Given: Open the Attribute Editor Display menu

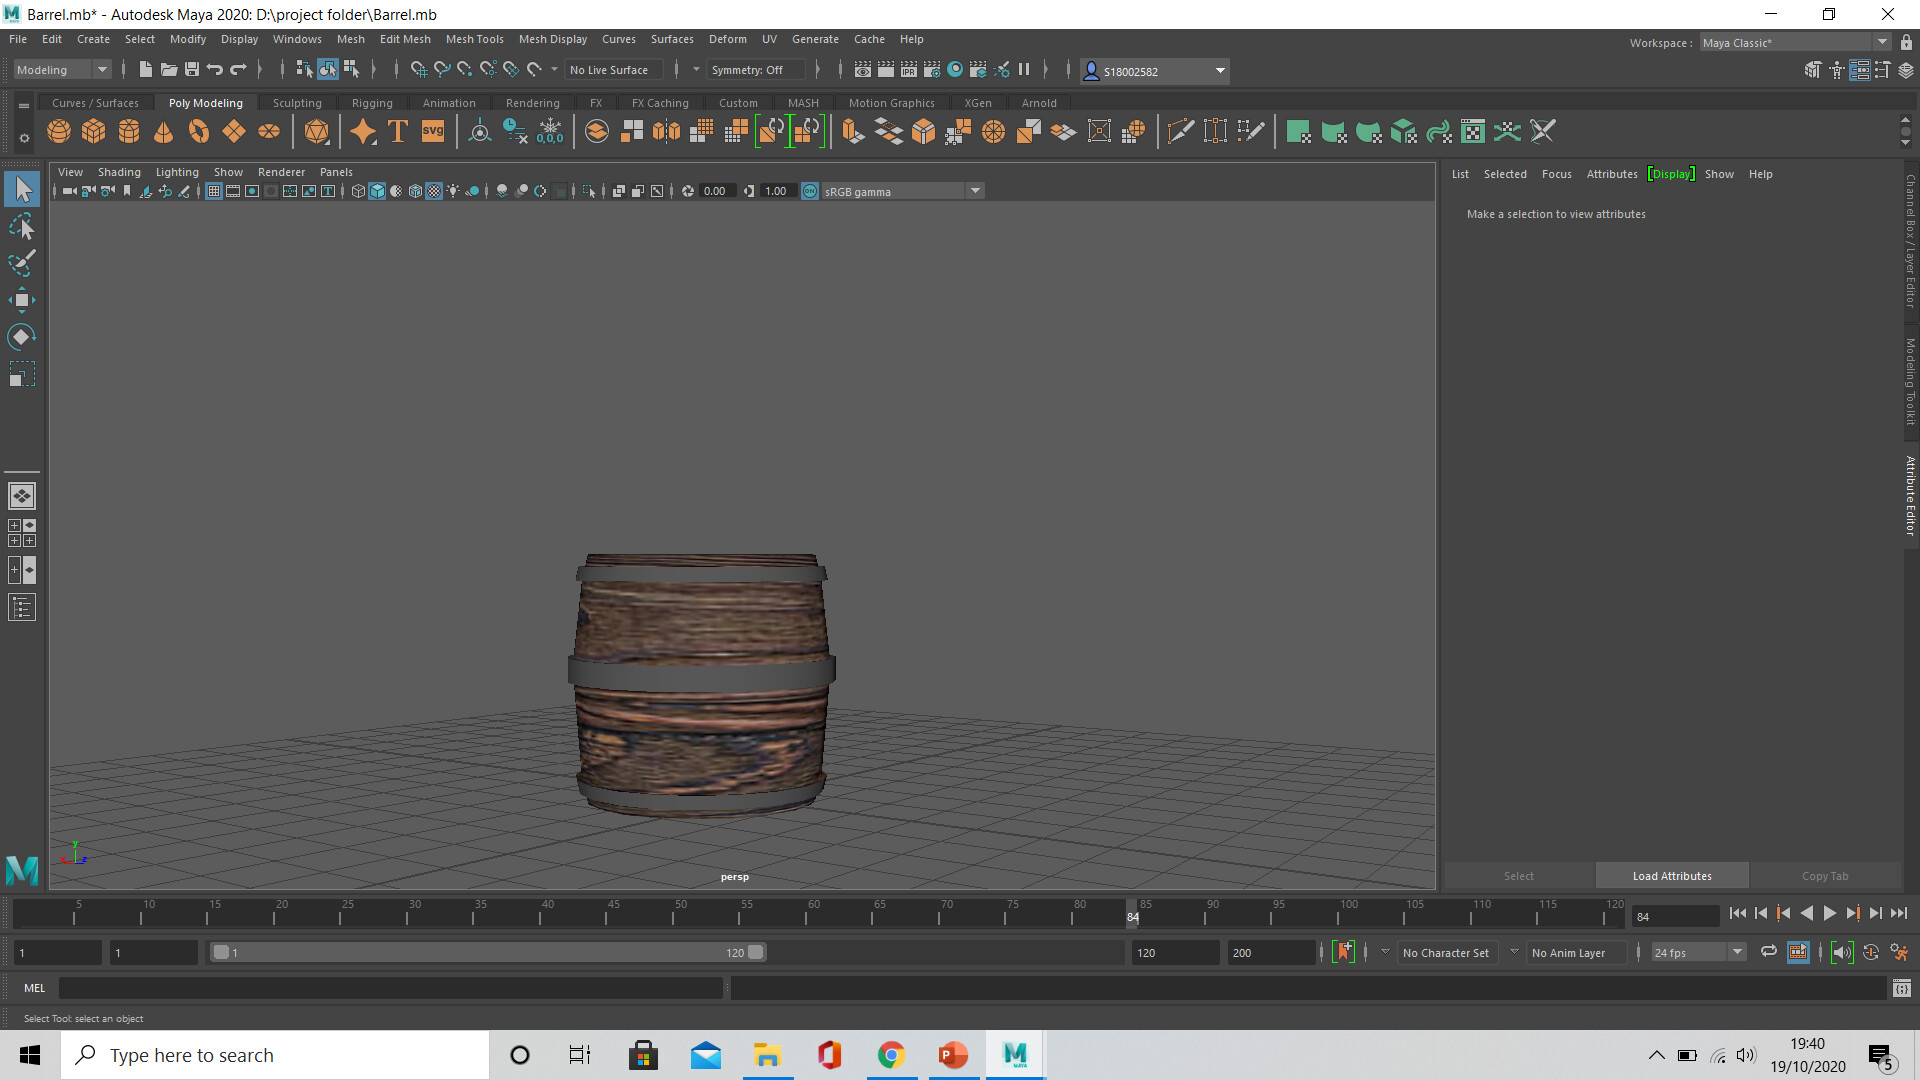Looking at the screenshot, I should [1671, 174].
